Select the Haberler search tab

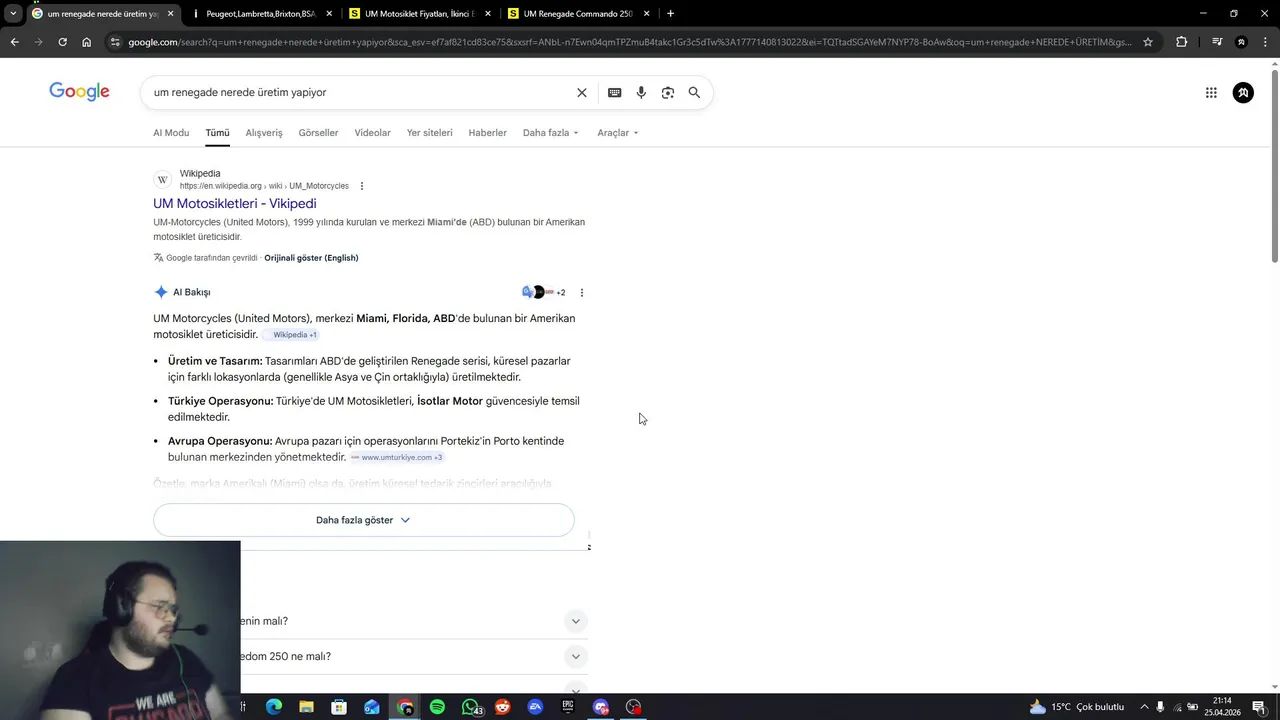(487, 133)
